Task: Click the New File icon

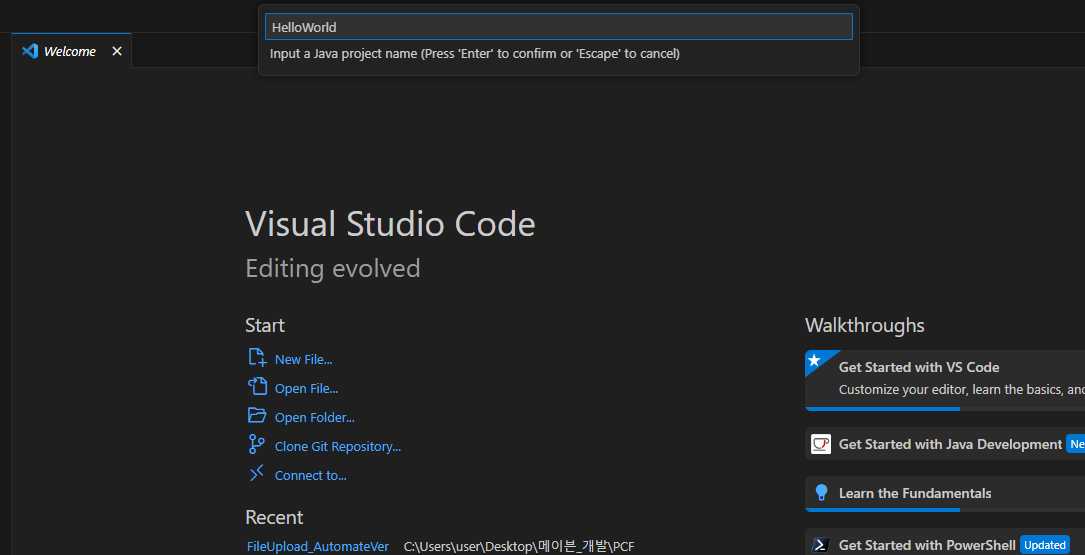Action: tap(257, 358)
